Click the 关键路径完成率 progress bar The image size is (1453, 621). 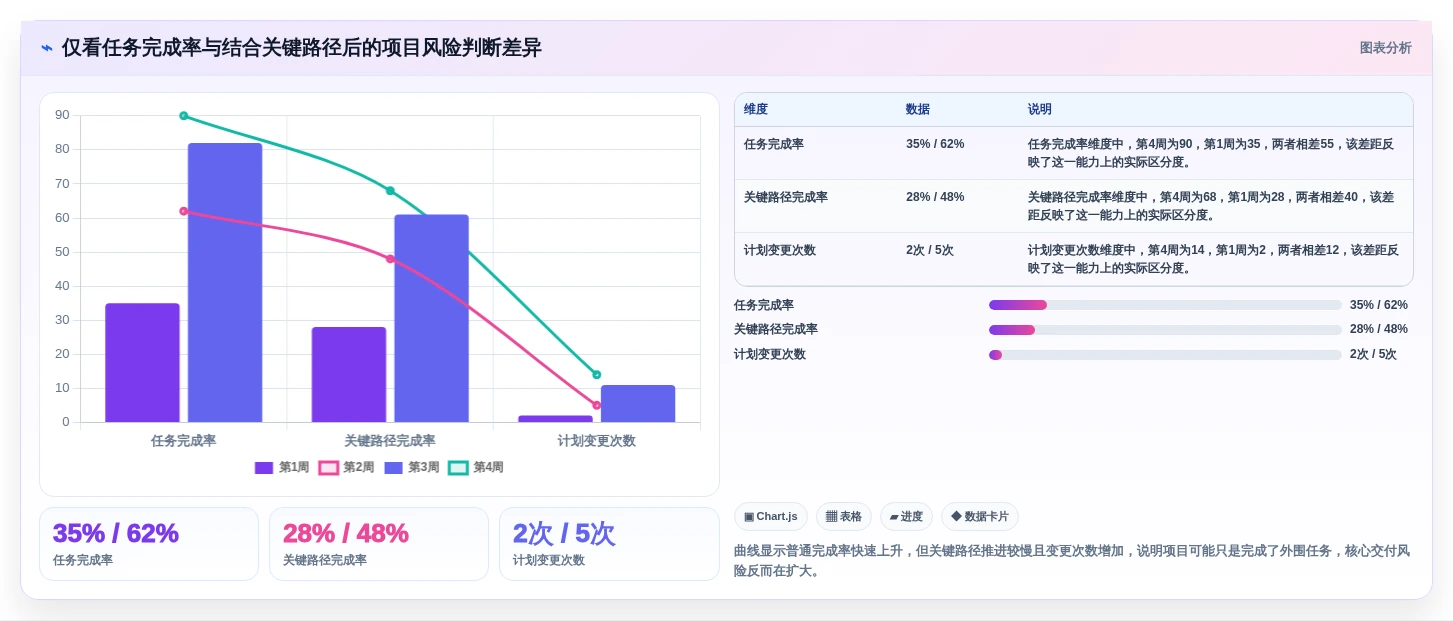1165,330
